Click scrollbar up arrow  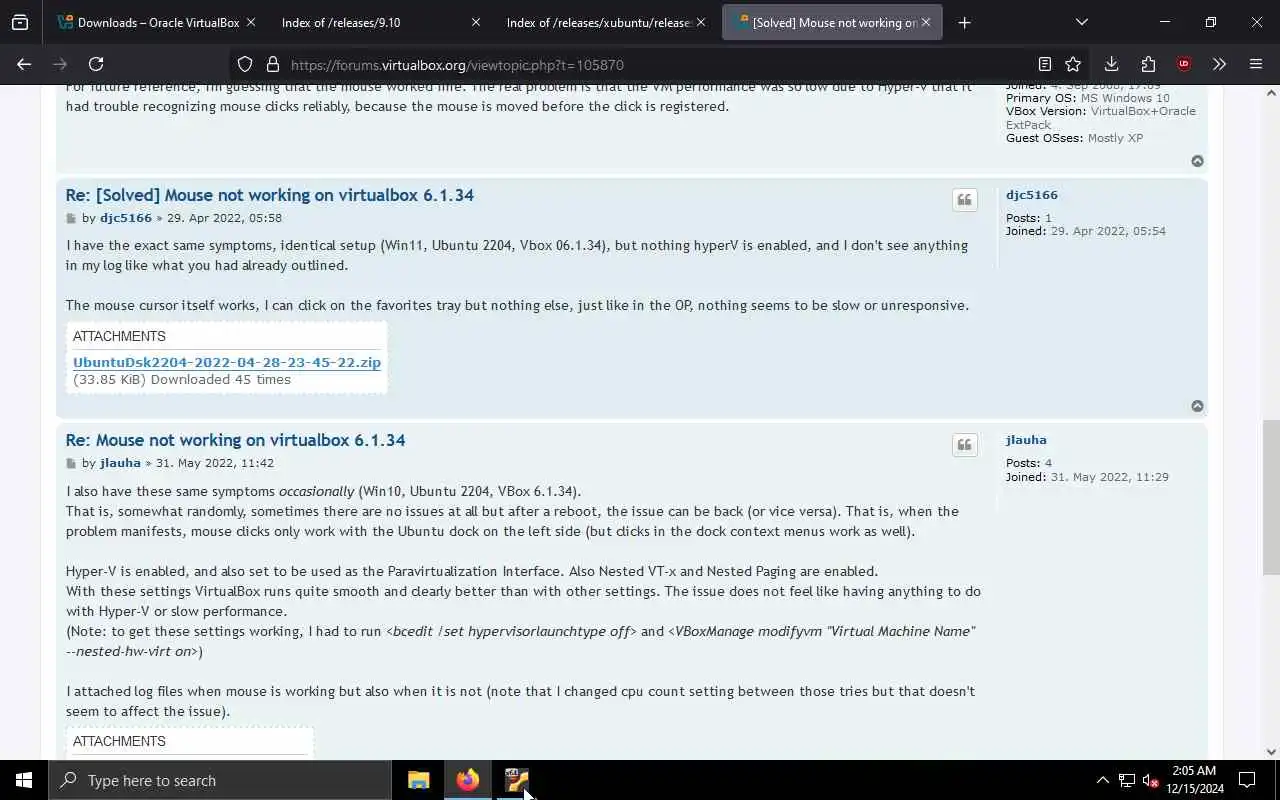tap(1271, 93)
